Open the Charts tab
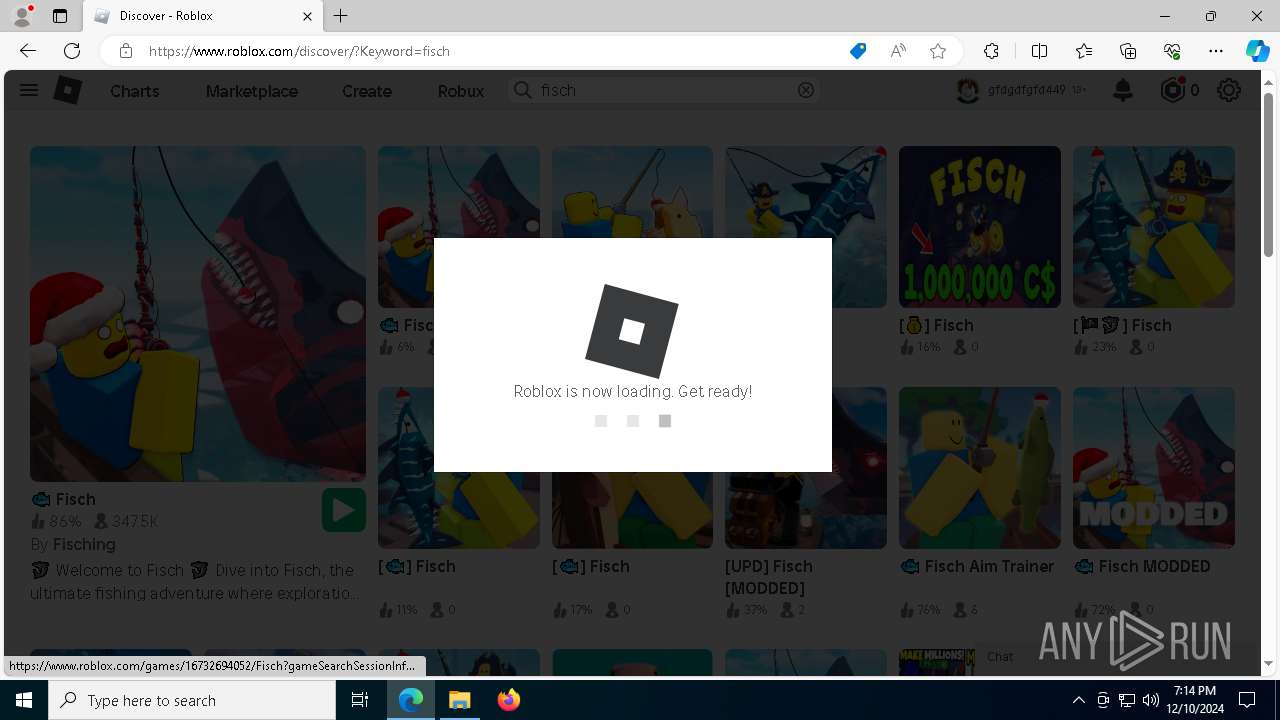This screenshot has height=720, width=1280. pyautogui.click(x=135, y=91)
